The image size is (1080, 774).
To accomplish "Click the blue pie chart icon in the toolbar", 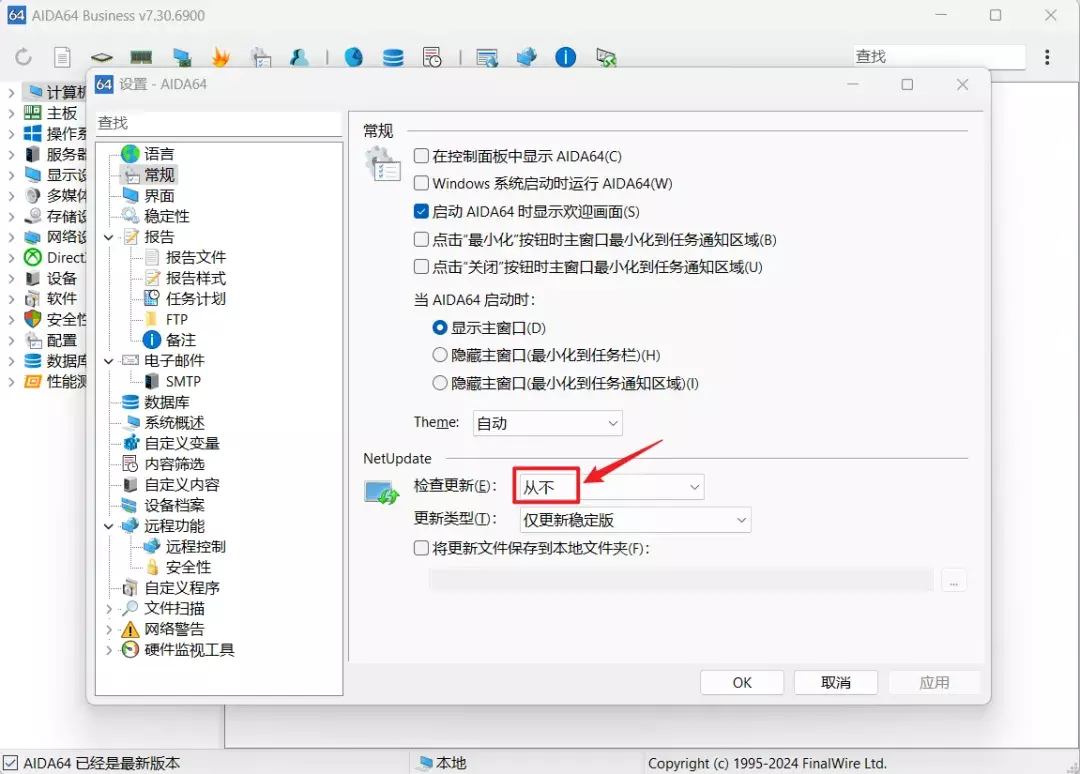I will [353, 56].
